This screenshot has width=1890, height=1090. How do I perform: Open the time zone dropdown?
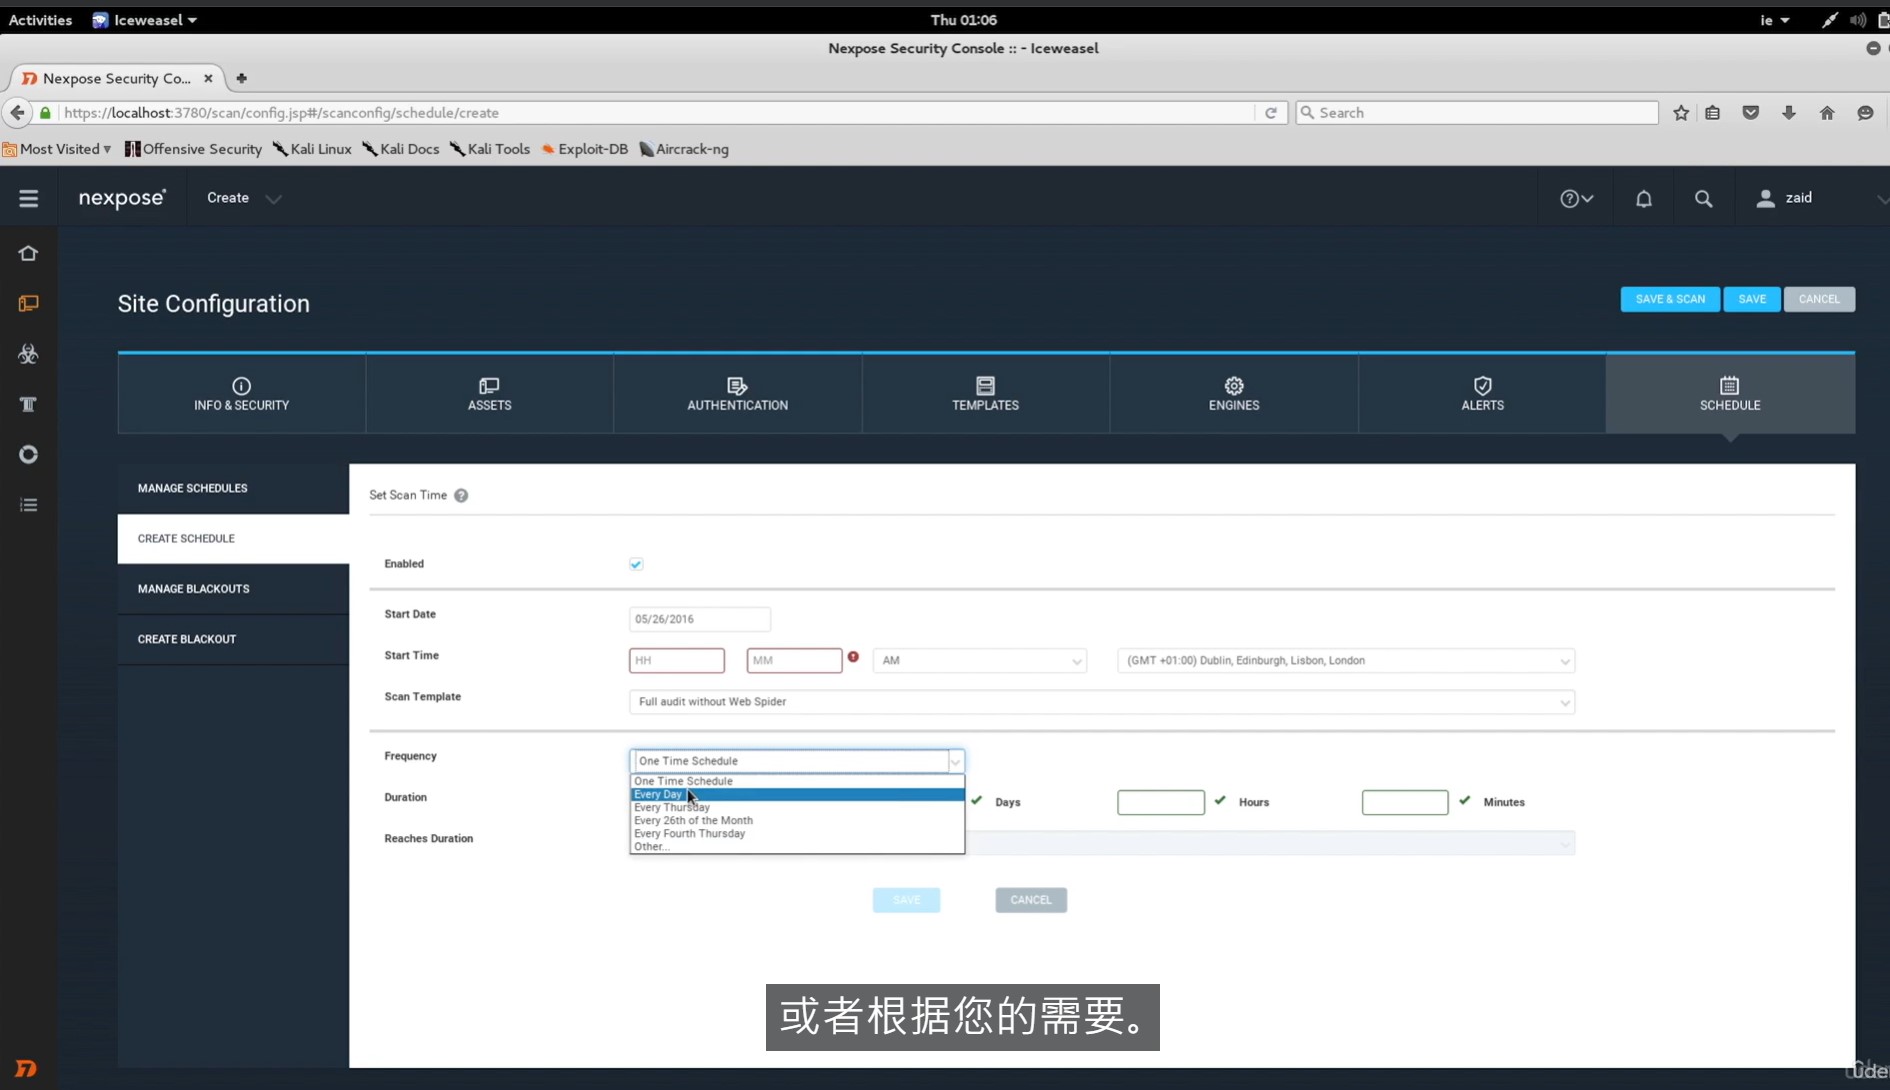(1345, 661)
